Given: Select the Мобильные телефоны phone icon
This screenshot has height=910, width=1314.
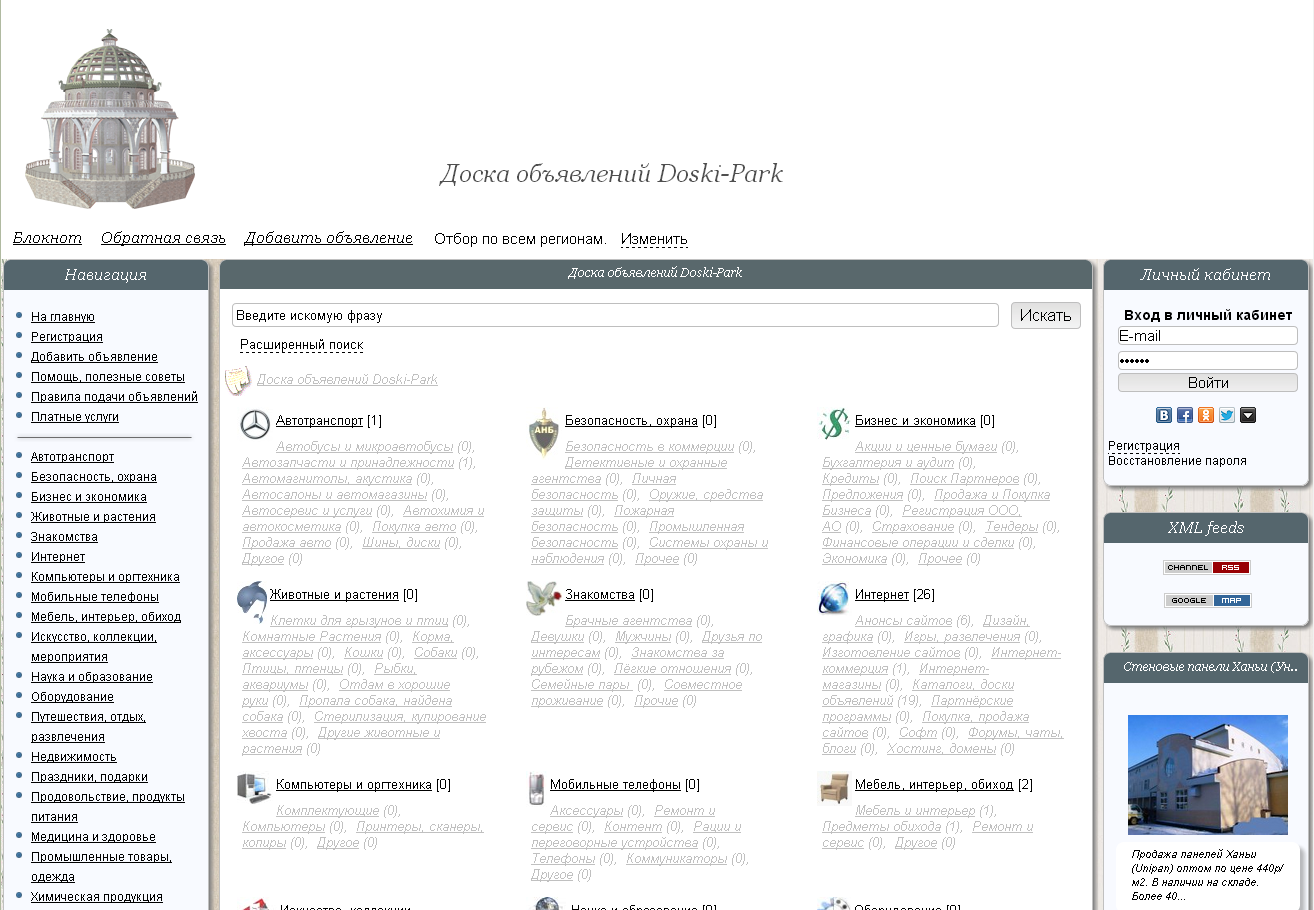Looking at the screenshot, I should (536, 788).
